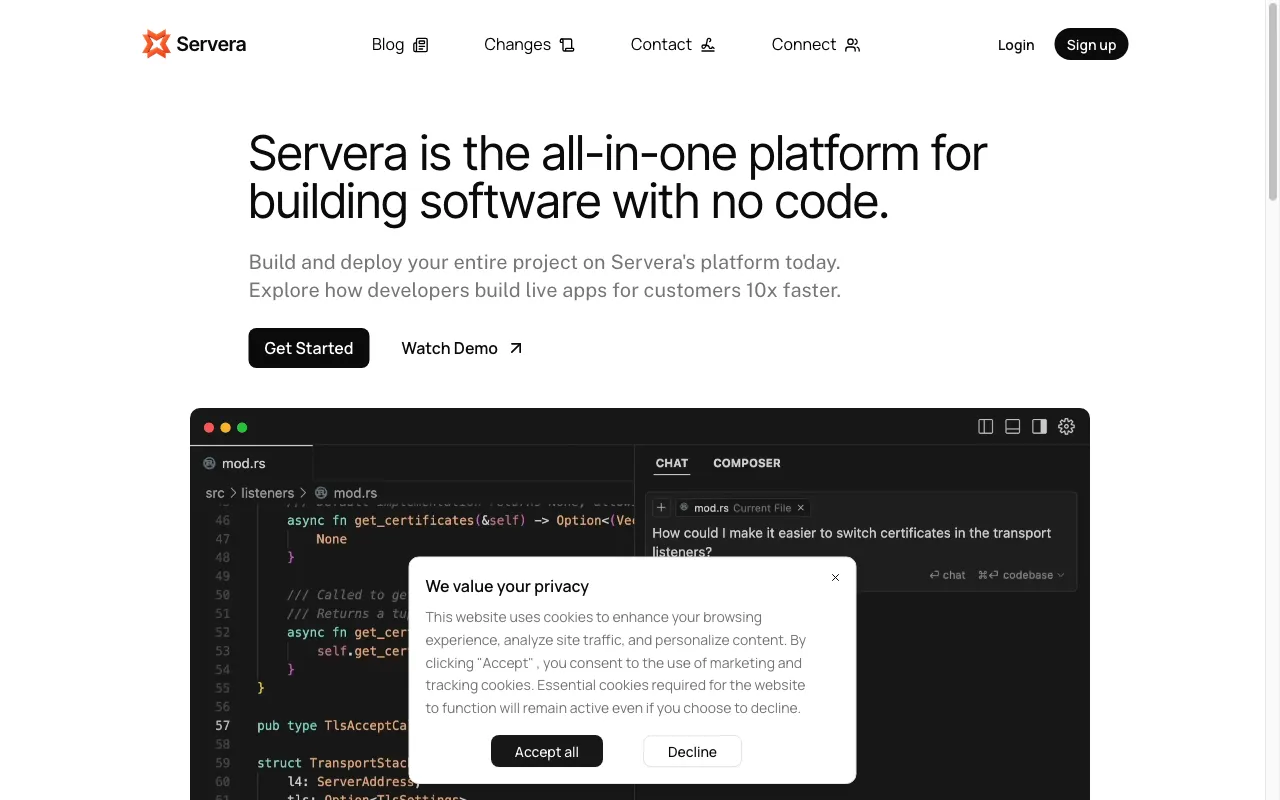Click the src breadcrumb segment
Screen dimensions: 1280x800
tap(215, 493)
